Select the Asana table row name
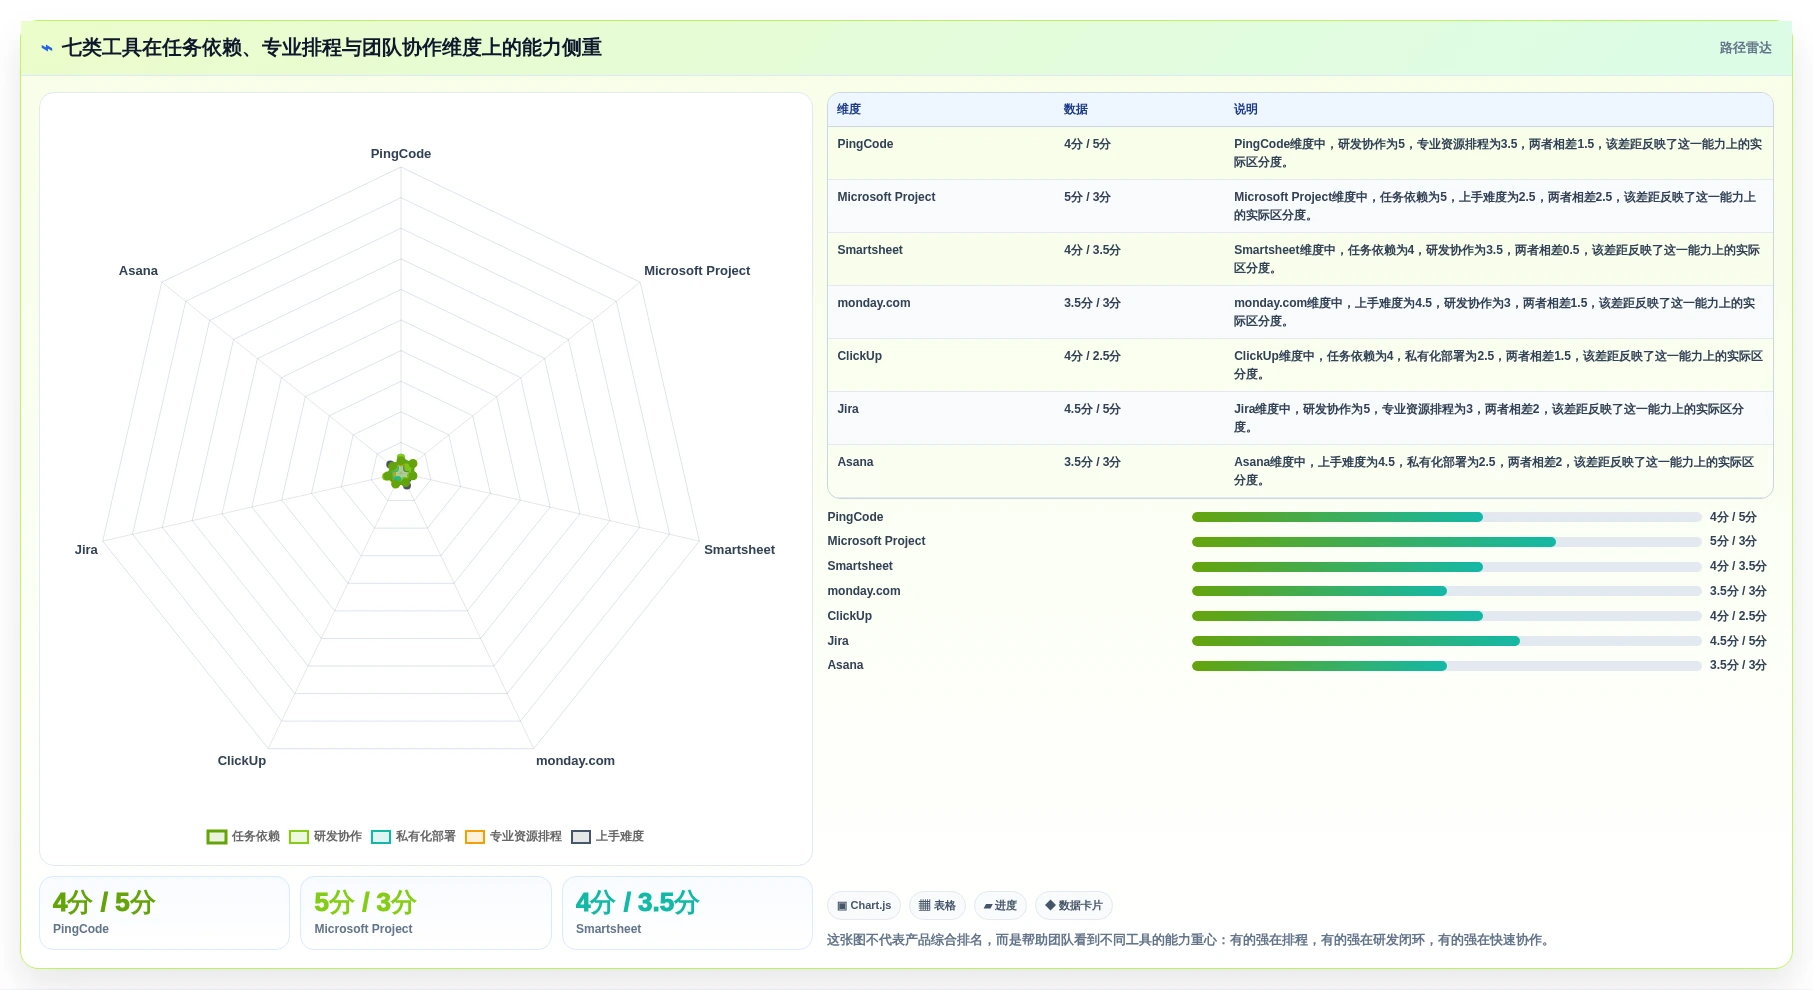 coord(855,462)
